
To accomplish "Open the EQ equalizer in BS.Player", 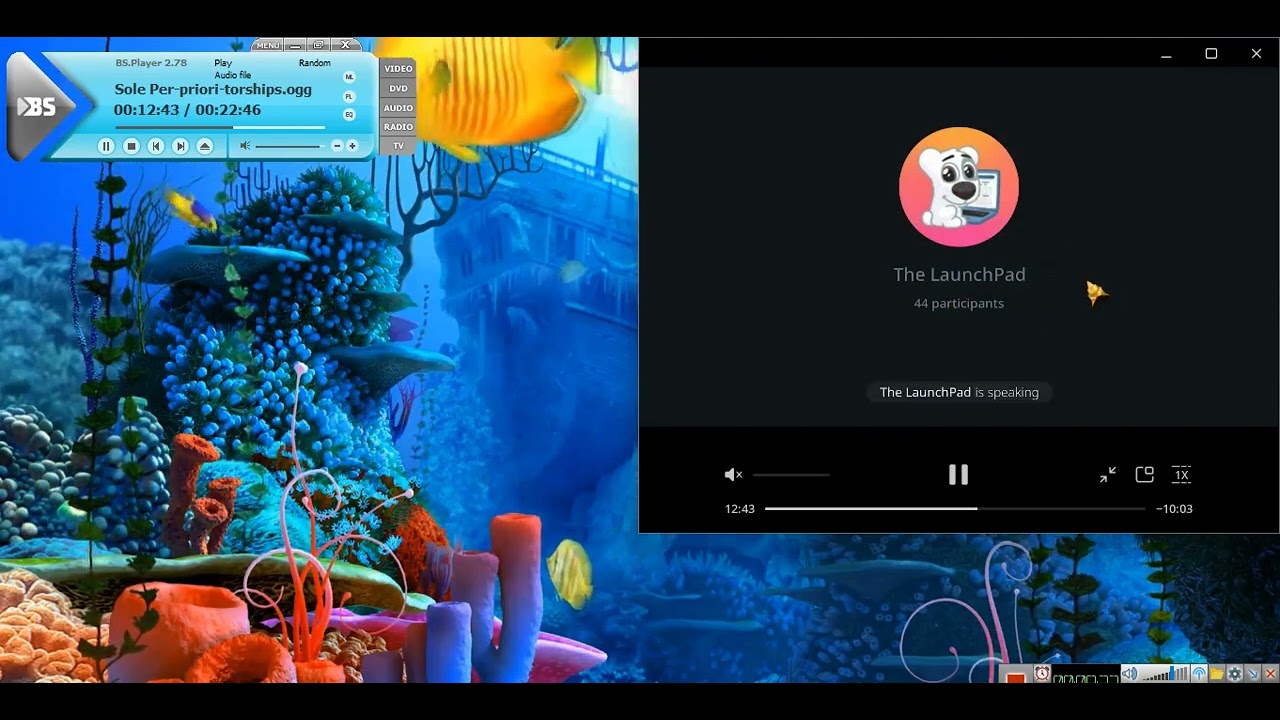I will 349,115.
